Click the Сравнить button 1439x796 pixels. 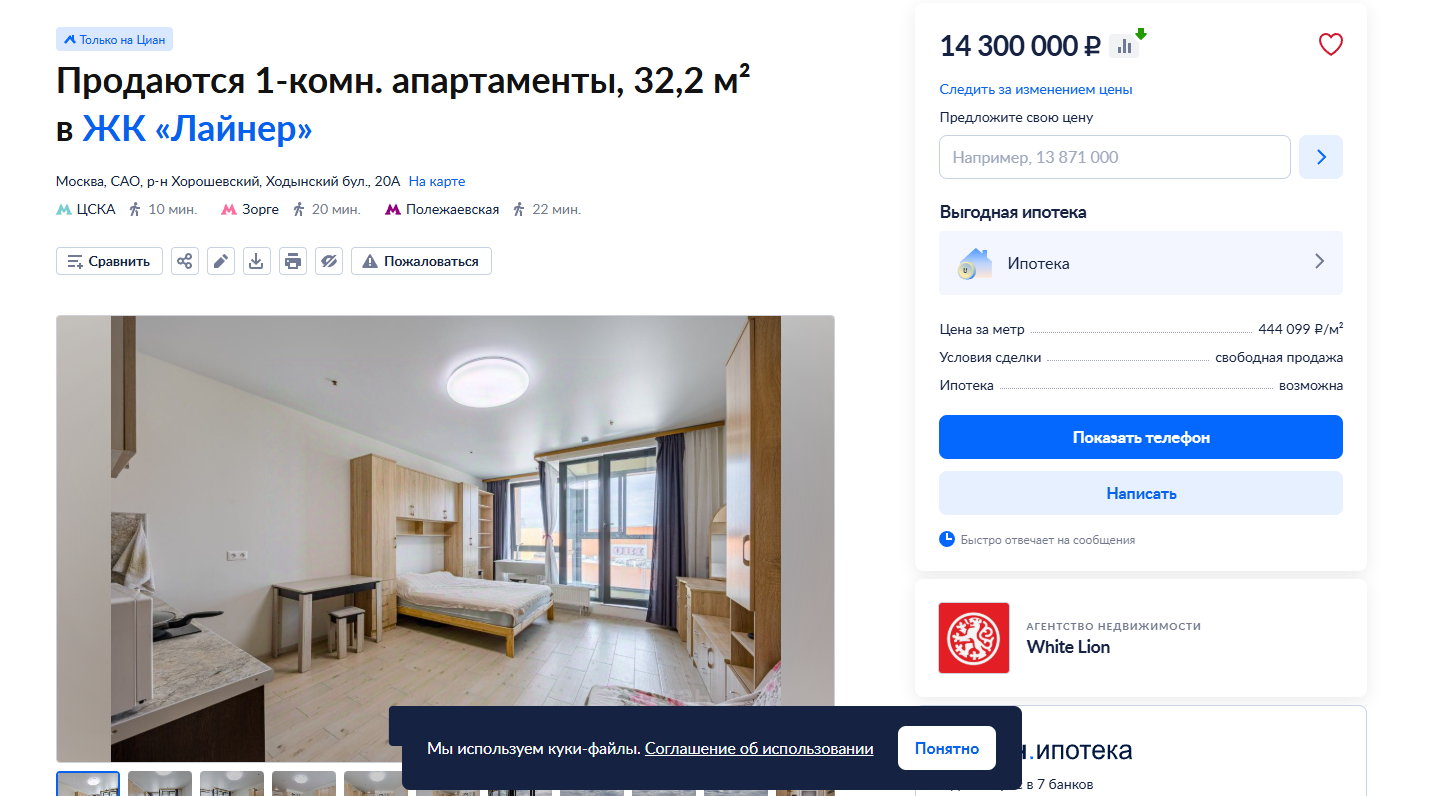(x=109, y=261)
